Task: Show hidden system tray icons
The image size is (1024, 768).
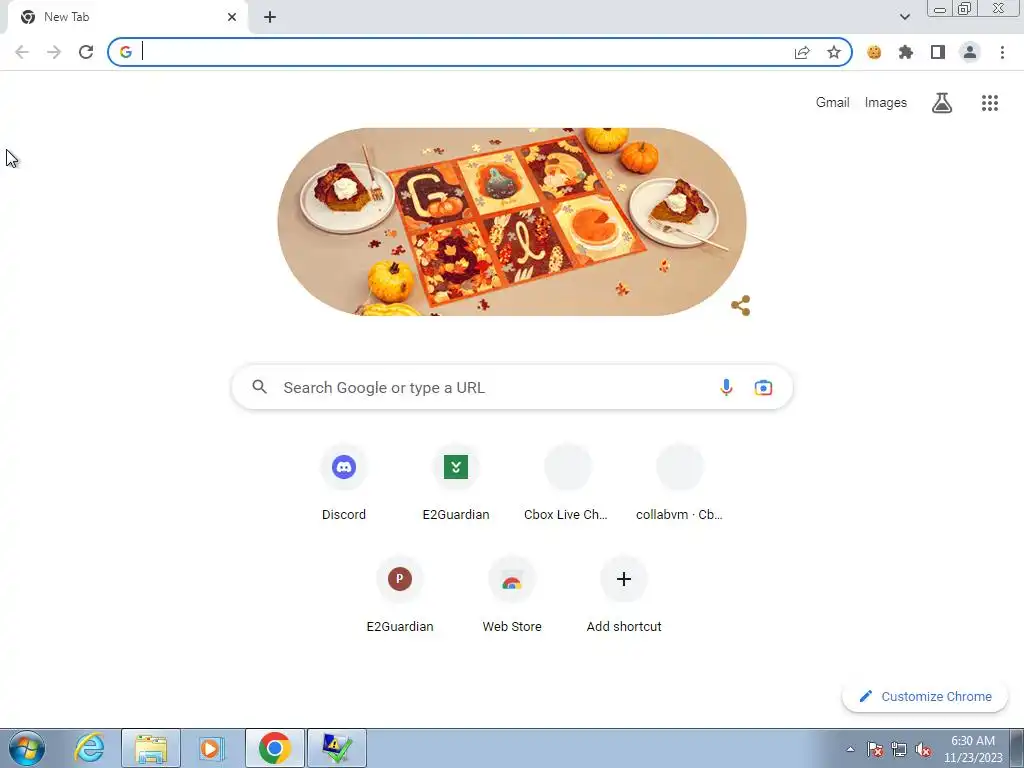Action: (850, 749)
